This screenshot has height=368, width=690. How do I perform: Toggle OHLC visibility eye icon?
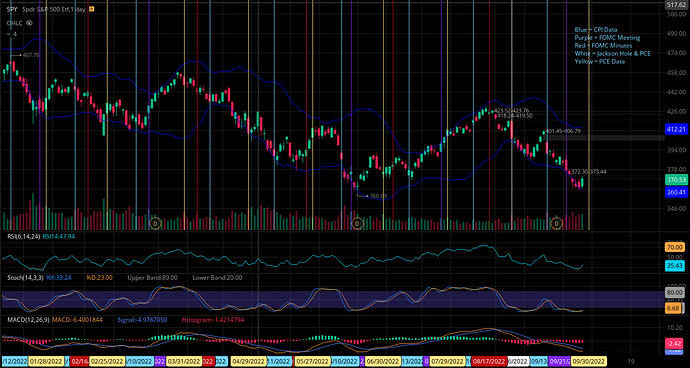point(29,23)
